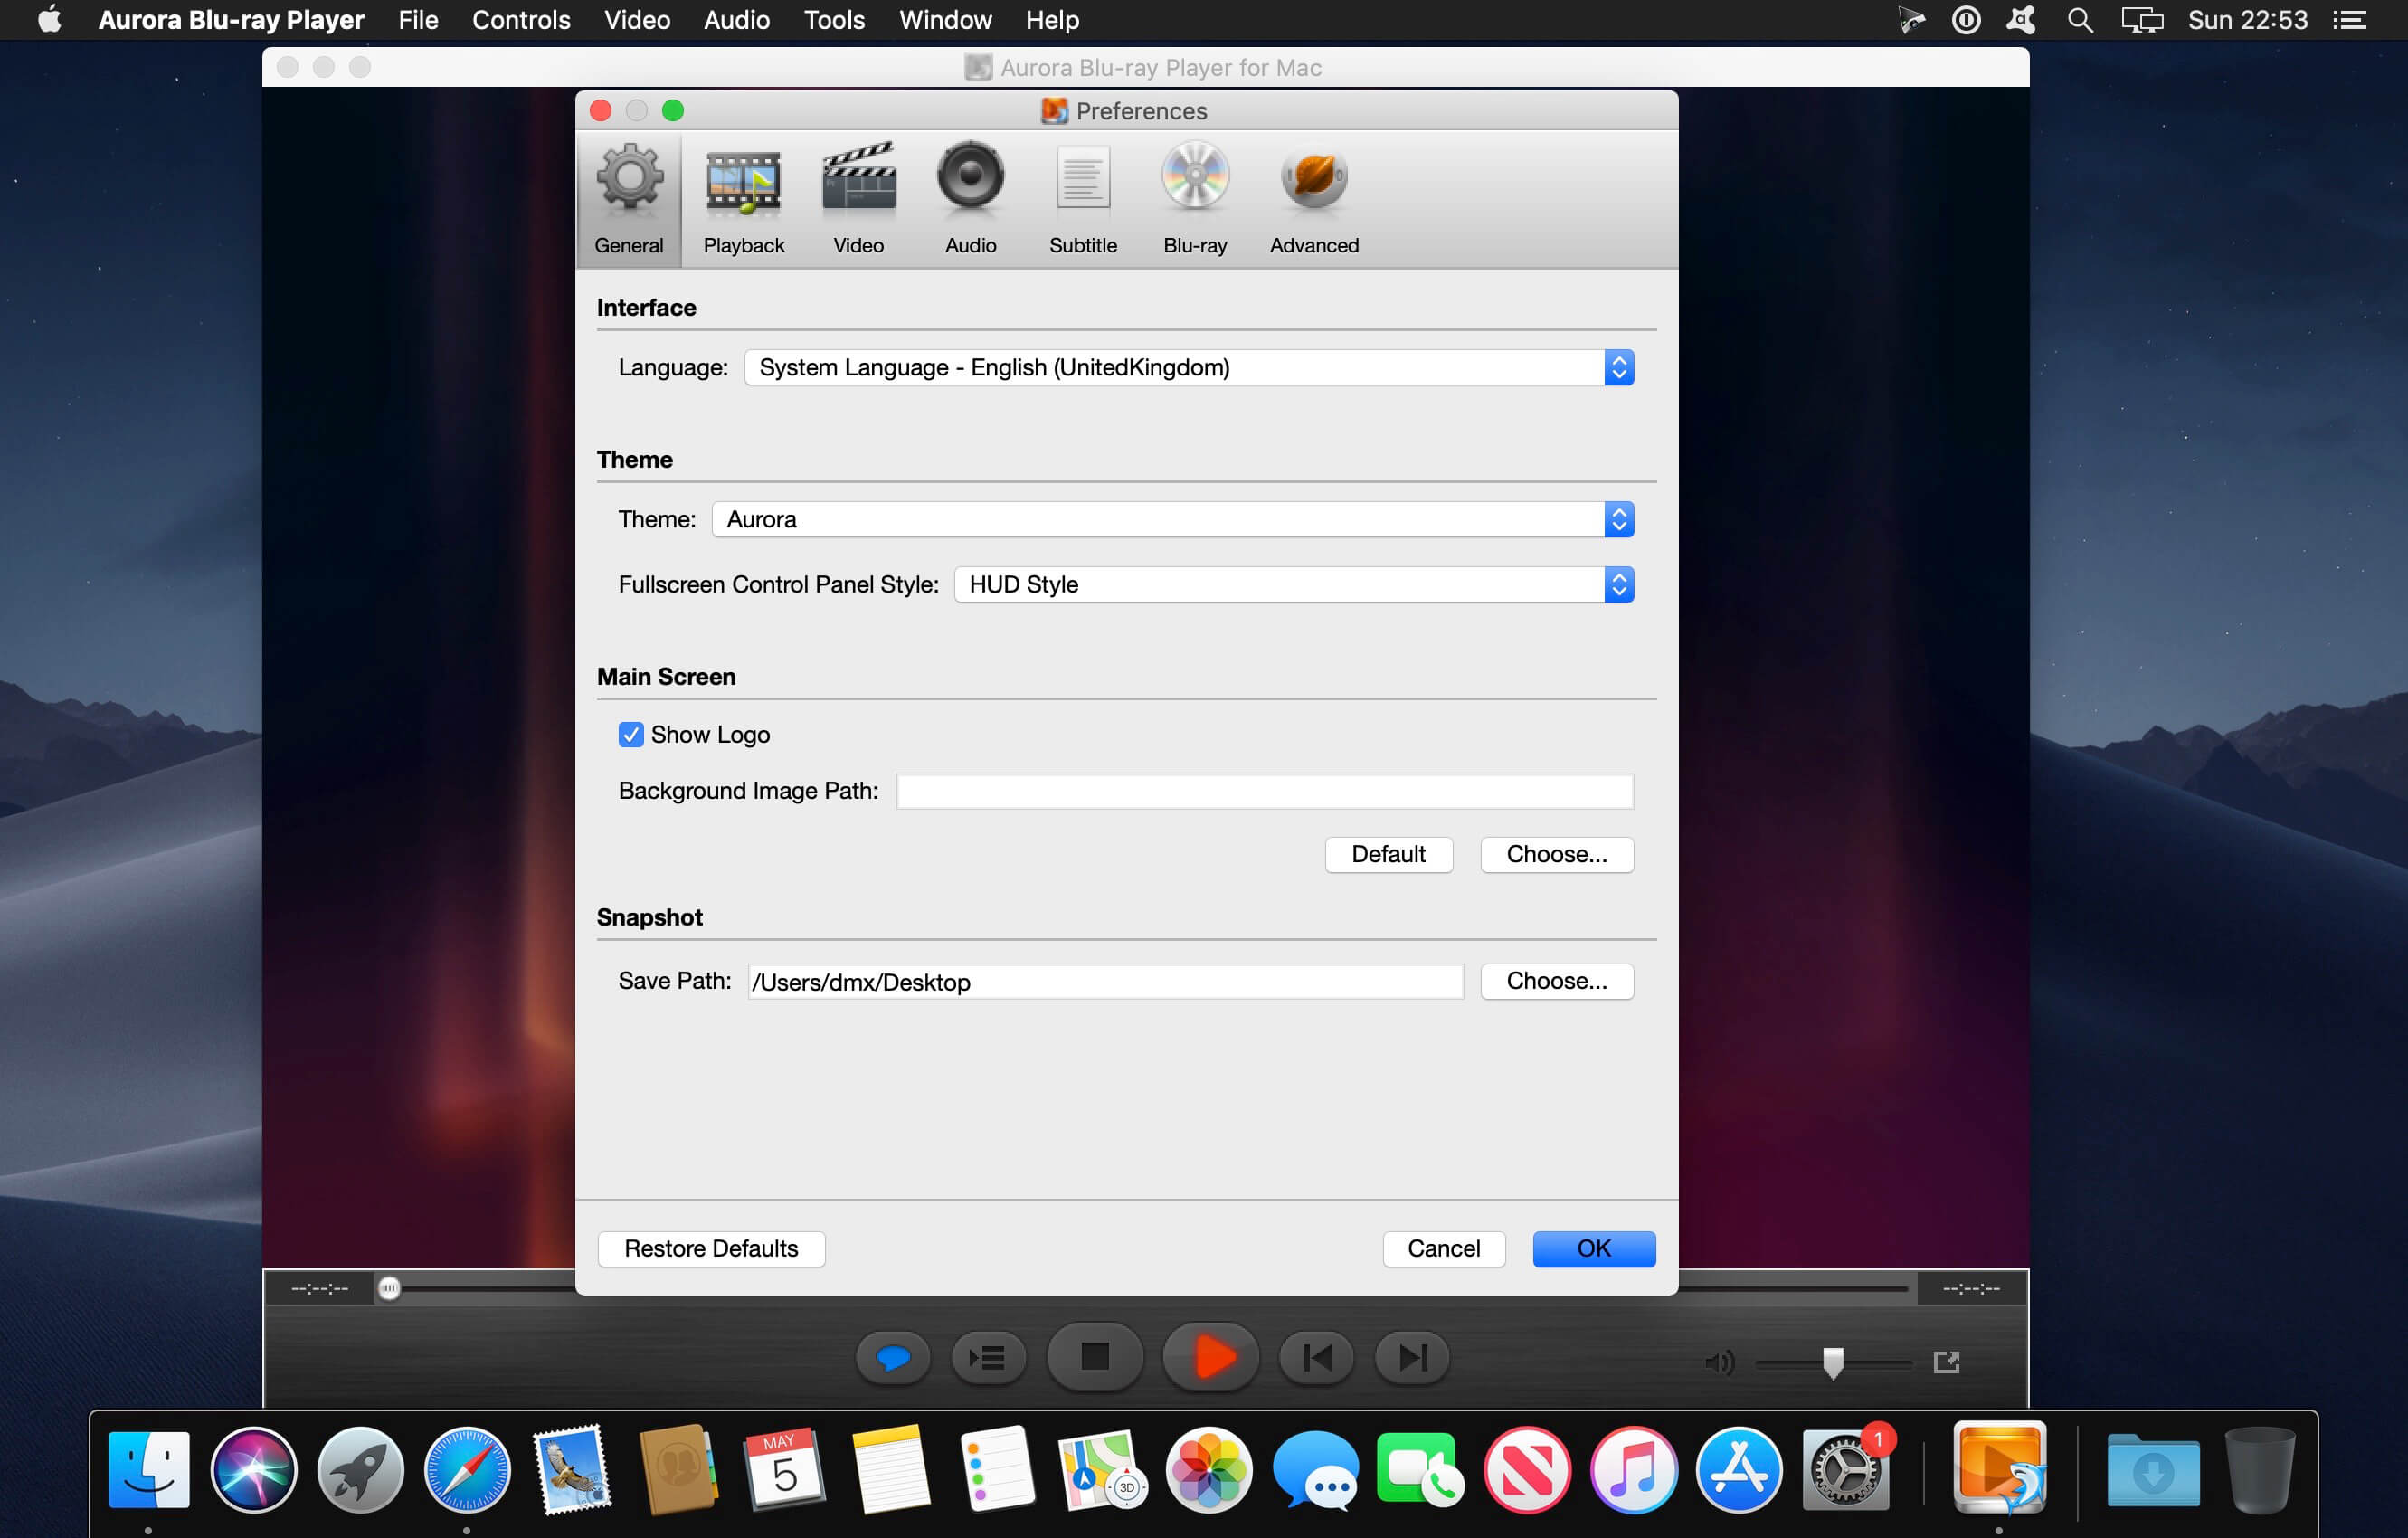Expand Fullscreen Control Panel Style dropdown
The width and height of the screenshot is (2408, 1538).
pyautogui.click(x=1294, y=585)
